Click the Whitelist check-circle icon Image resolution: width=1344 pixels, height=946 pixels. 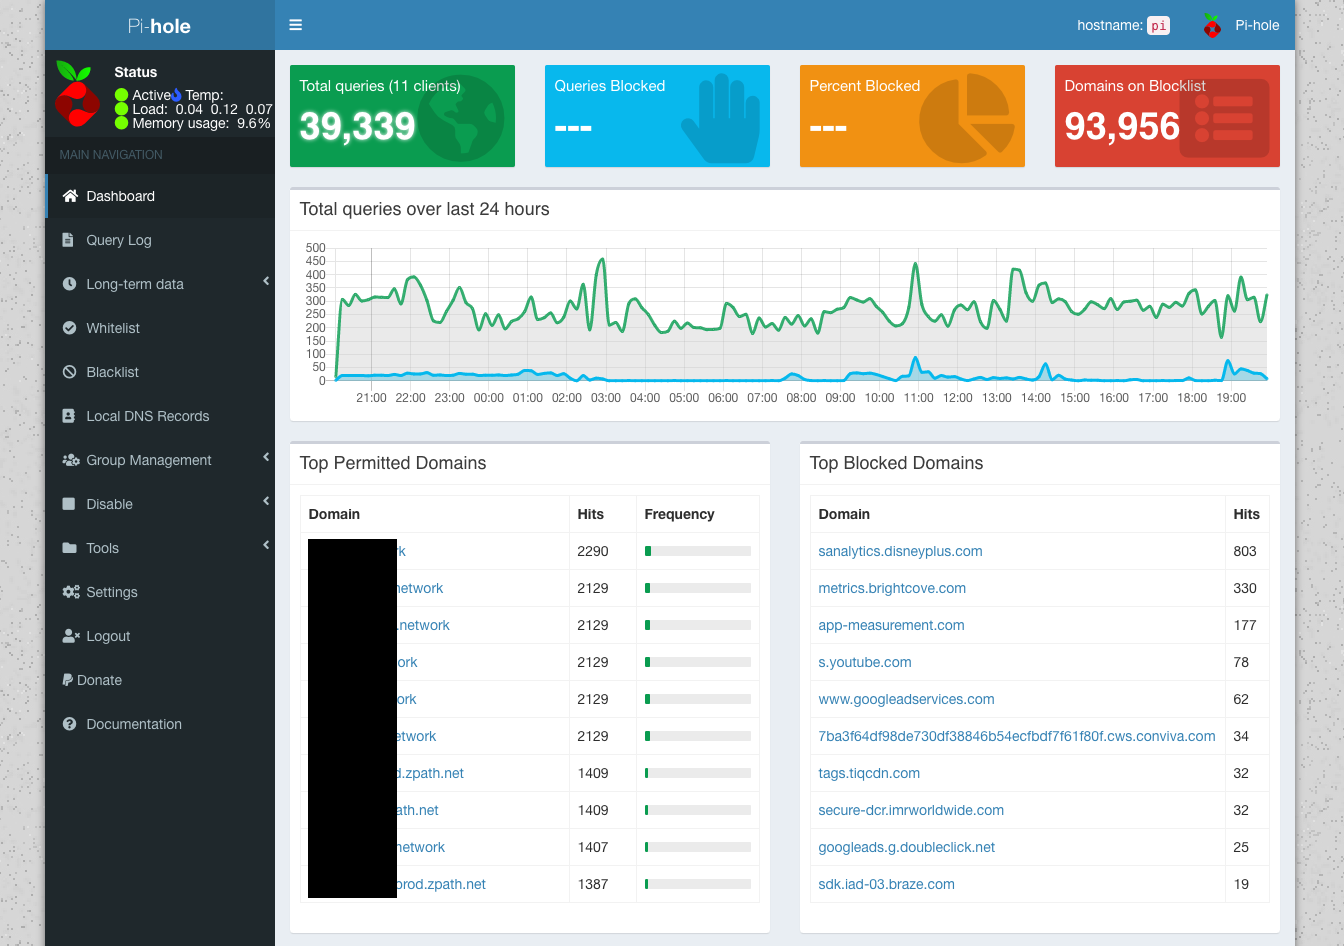[69, 328]
